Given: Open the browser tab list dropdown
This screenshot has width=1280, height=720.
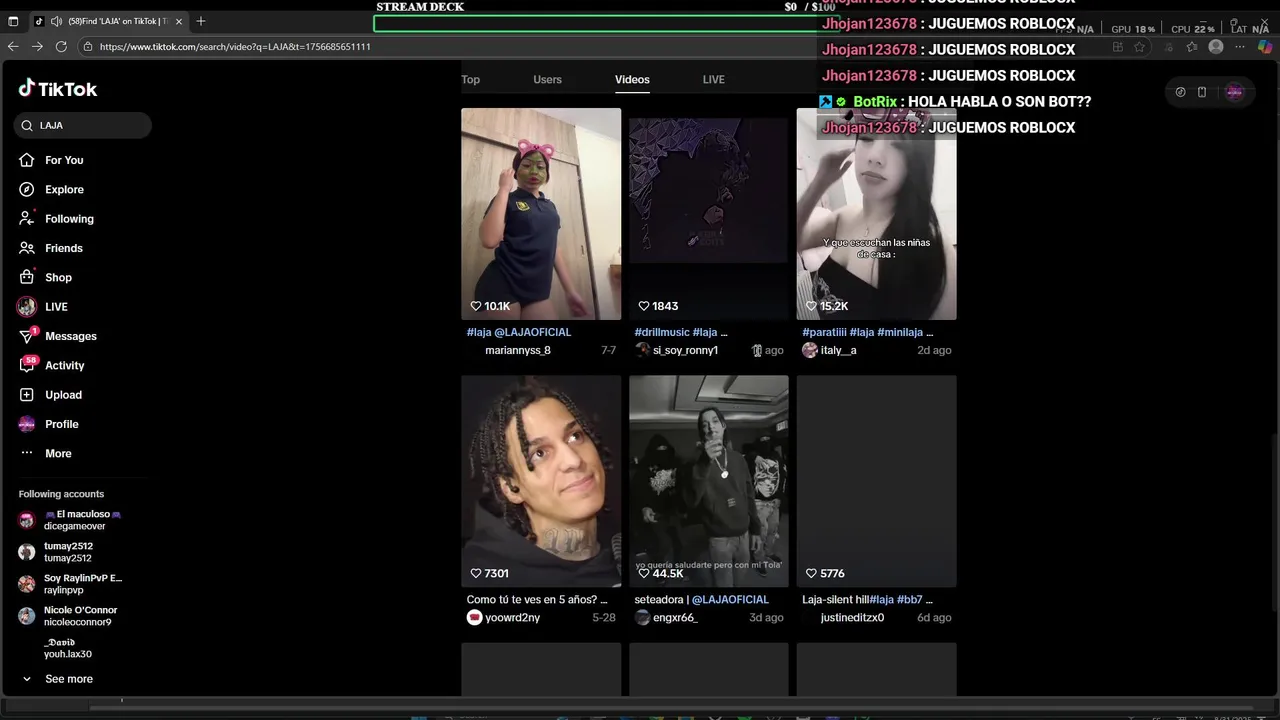Looking at the screenshot, I should pyautogui.click(x=13, y=21).
